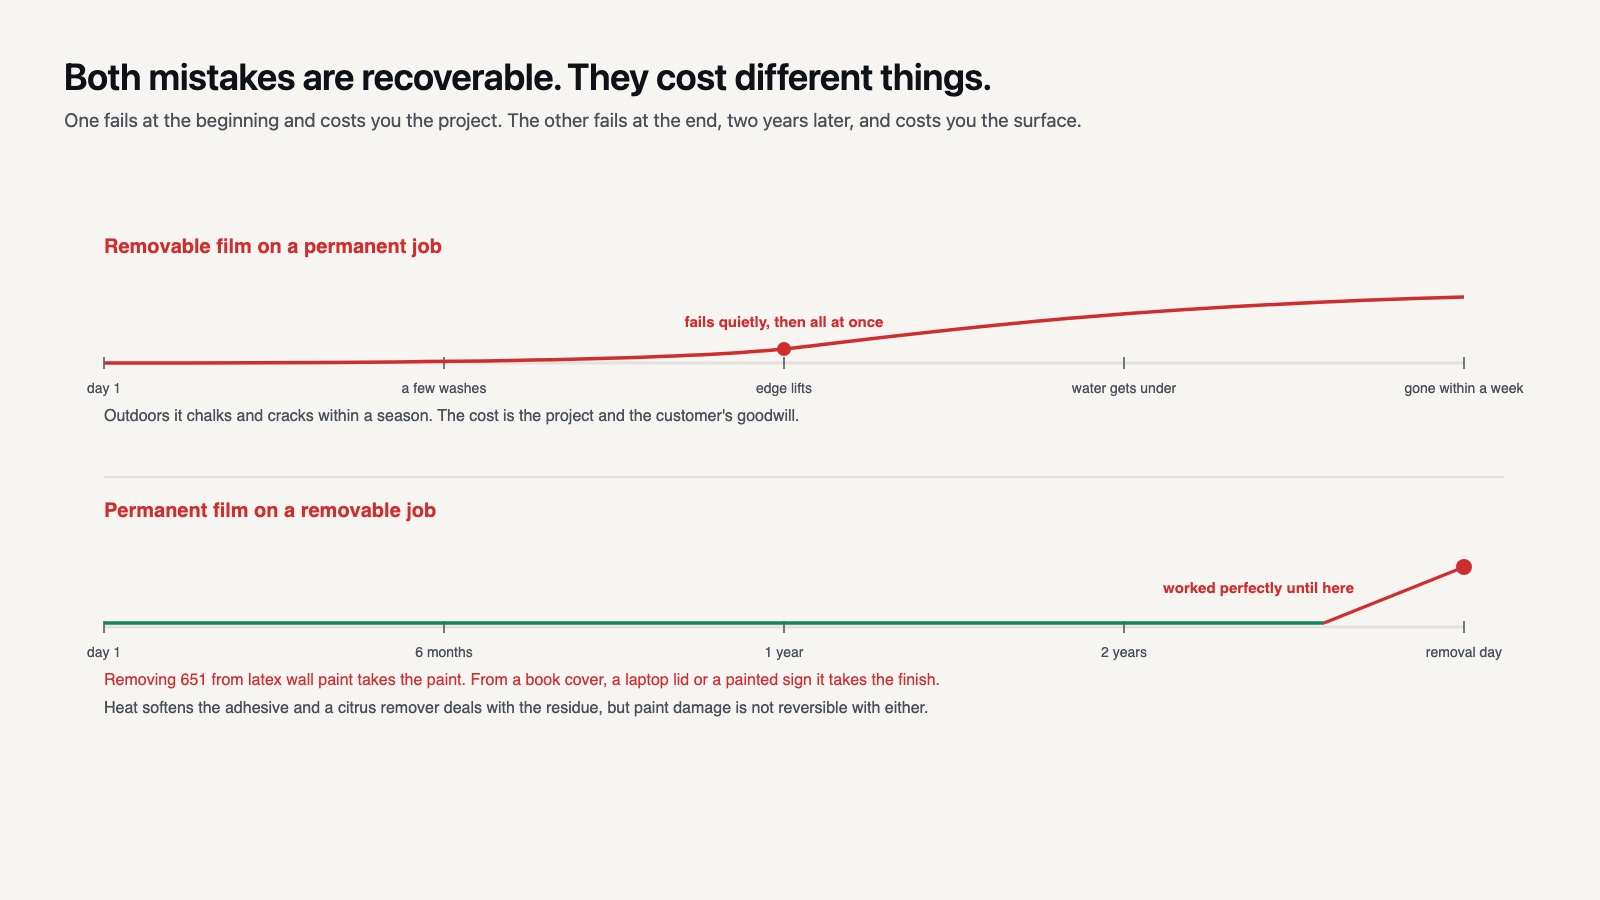The height and width of the screenshot is (900, 1600).
Task: Click heading 'Permanent film on a removable job'
Action: point(270,510)
